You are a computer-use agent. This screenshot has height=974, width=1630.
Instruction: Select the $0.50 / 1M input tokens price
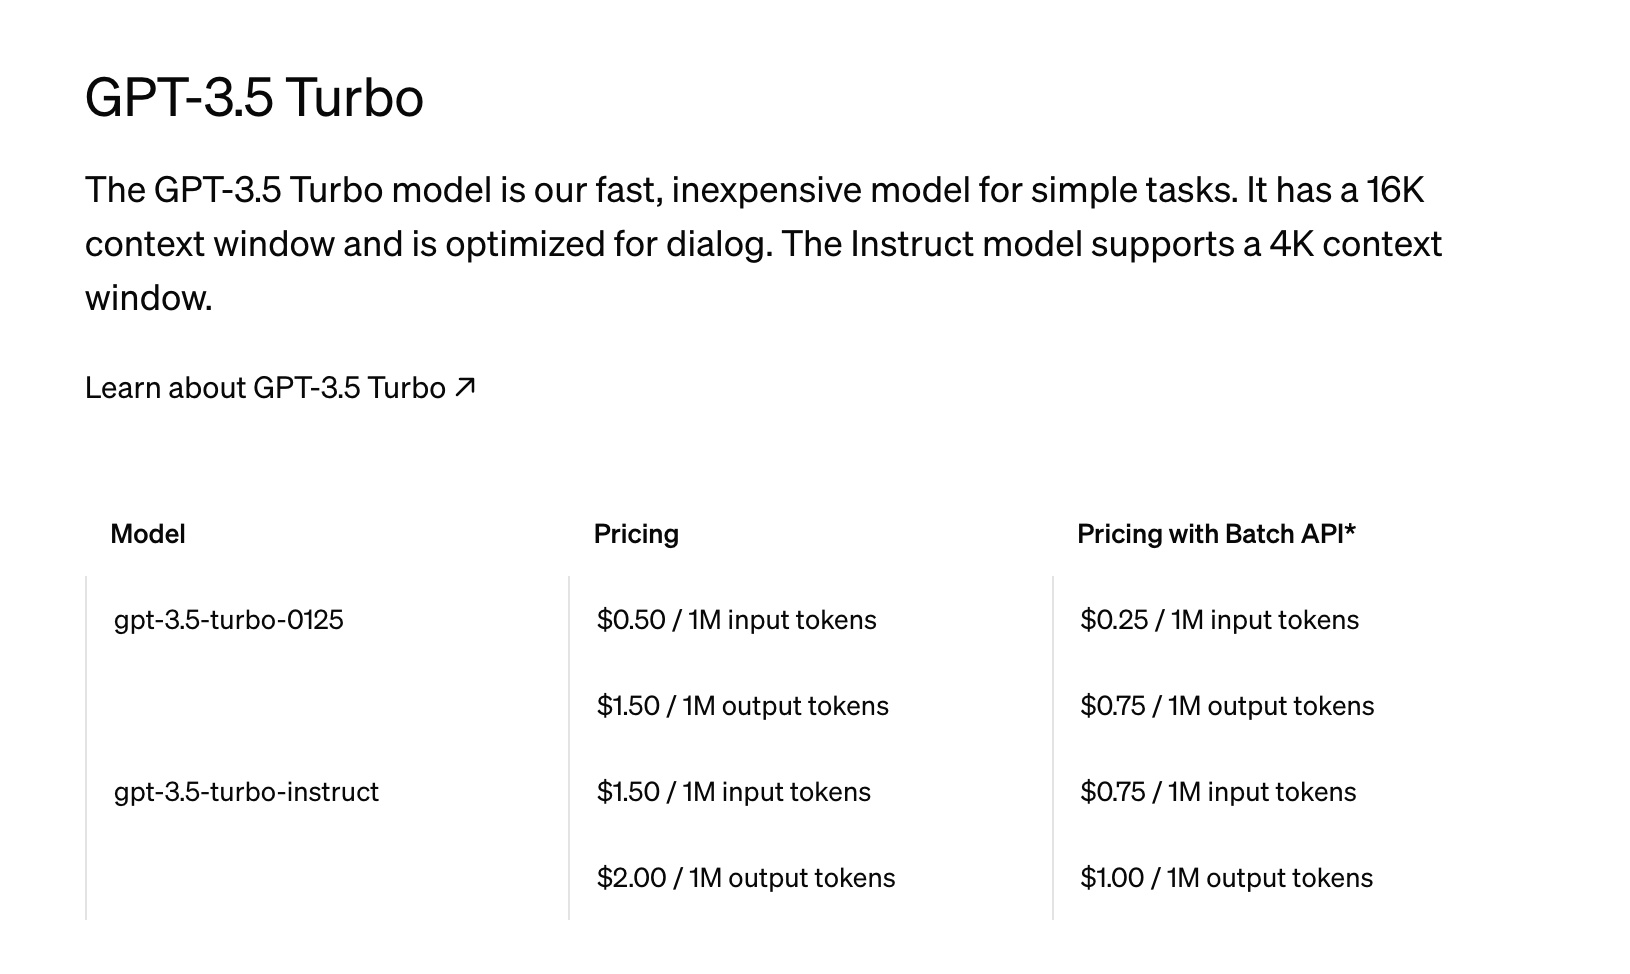737,620
